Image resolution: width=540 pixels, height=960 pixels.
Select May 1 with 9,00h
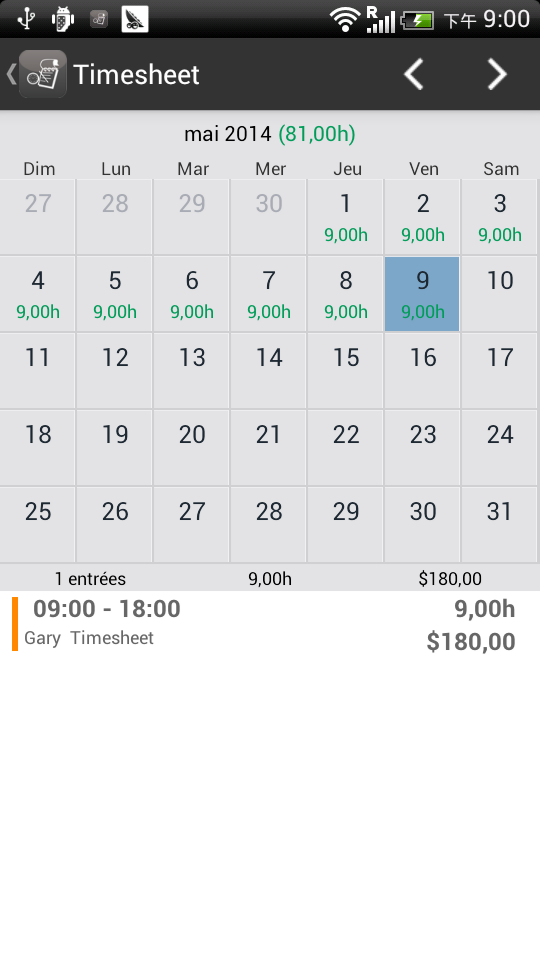coord(345,217)
